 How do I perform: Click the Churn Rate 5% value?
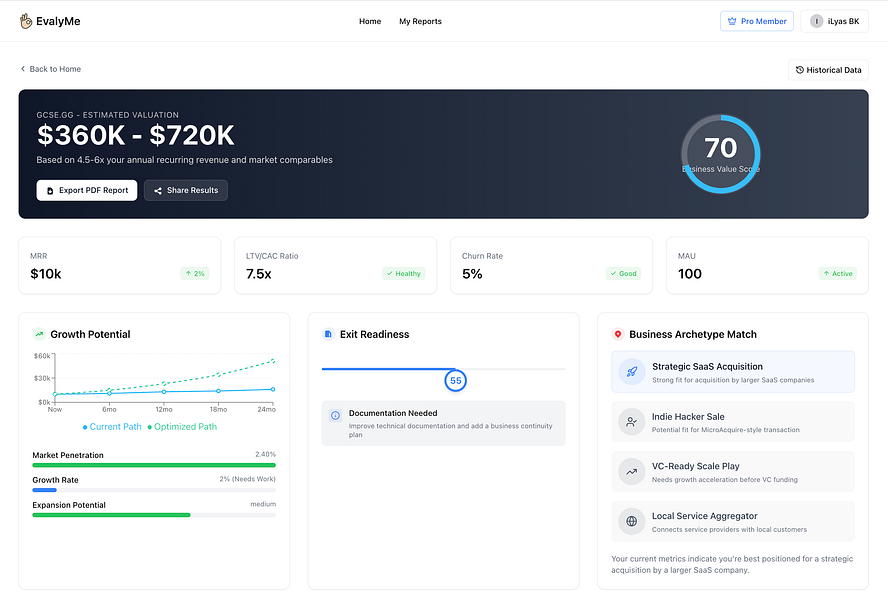point(472,274)
